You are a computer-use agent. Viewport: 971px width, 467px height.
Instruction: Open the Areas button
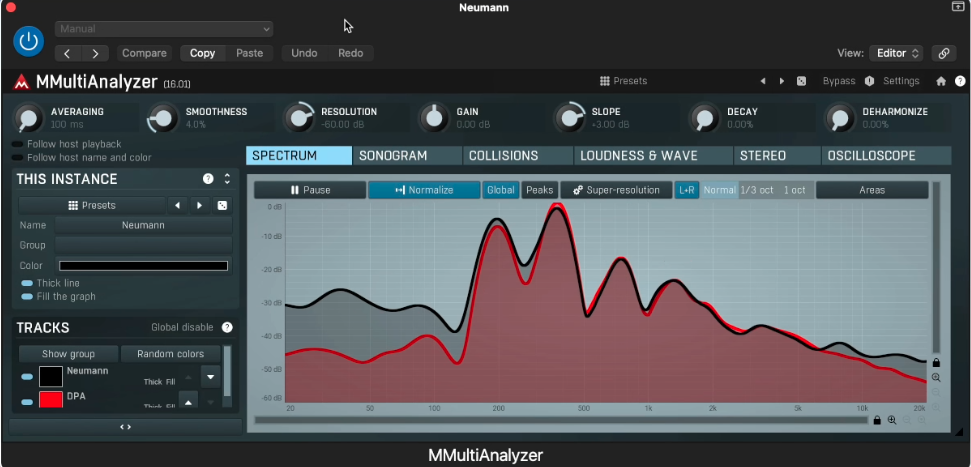click(x=872, y=190)
